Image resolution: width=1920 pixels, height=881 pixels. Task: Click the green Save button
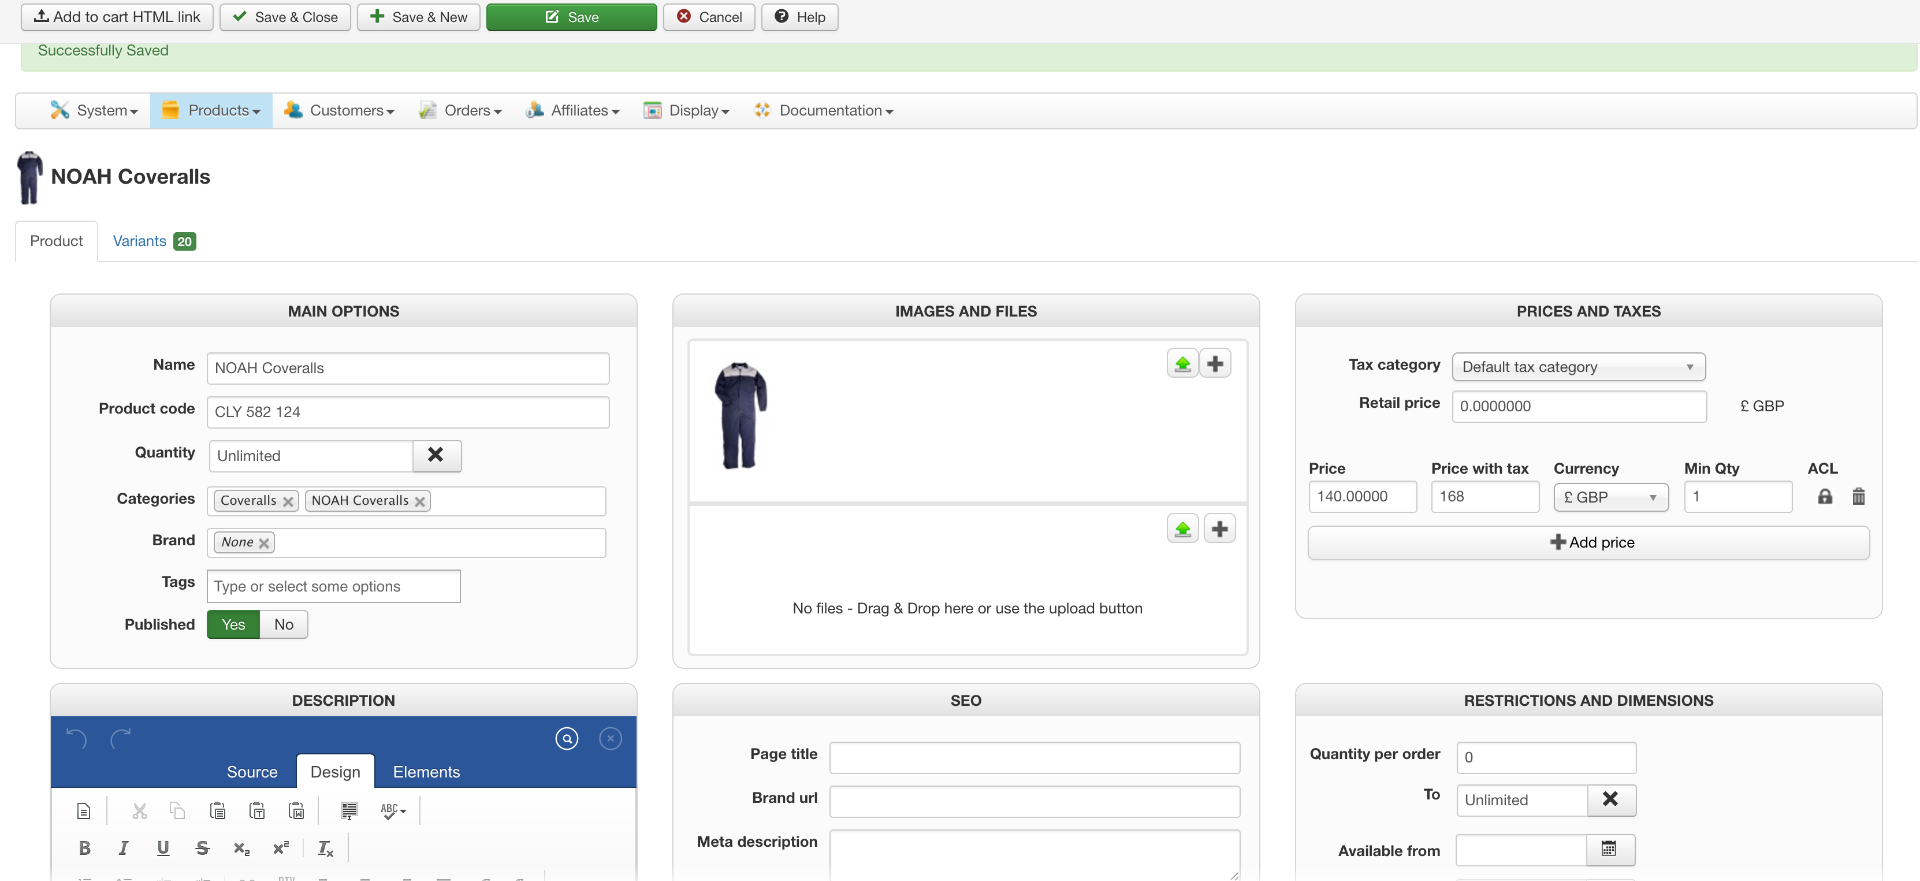(x=572, y=17)
